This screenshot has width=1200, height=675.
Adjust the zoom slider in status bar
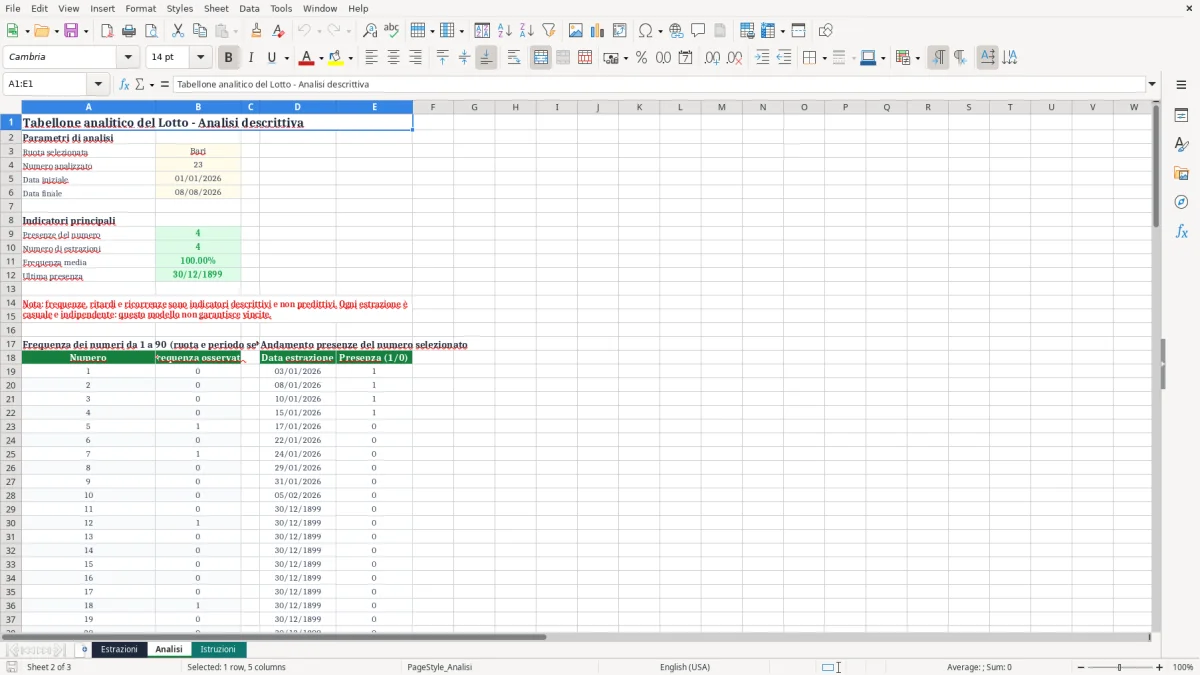[x=1119, y=667]
